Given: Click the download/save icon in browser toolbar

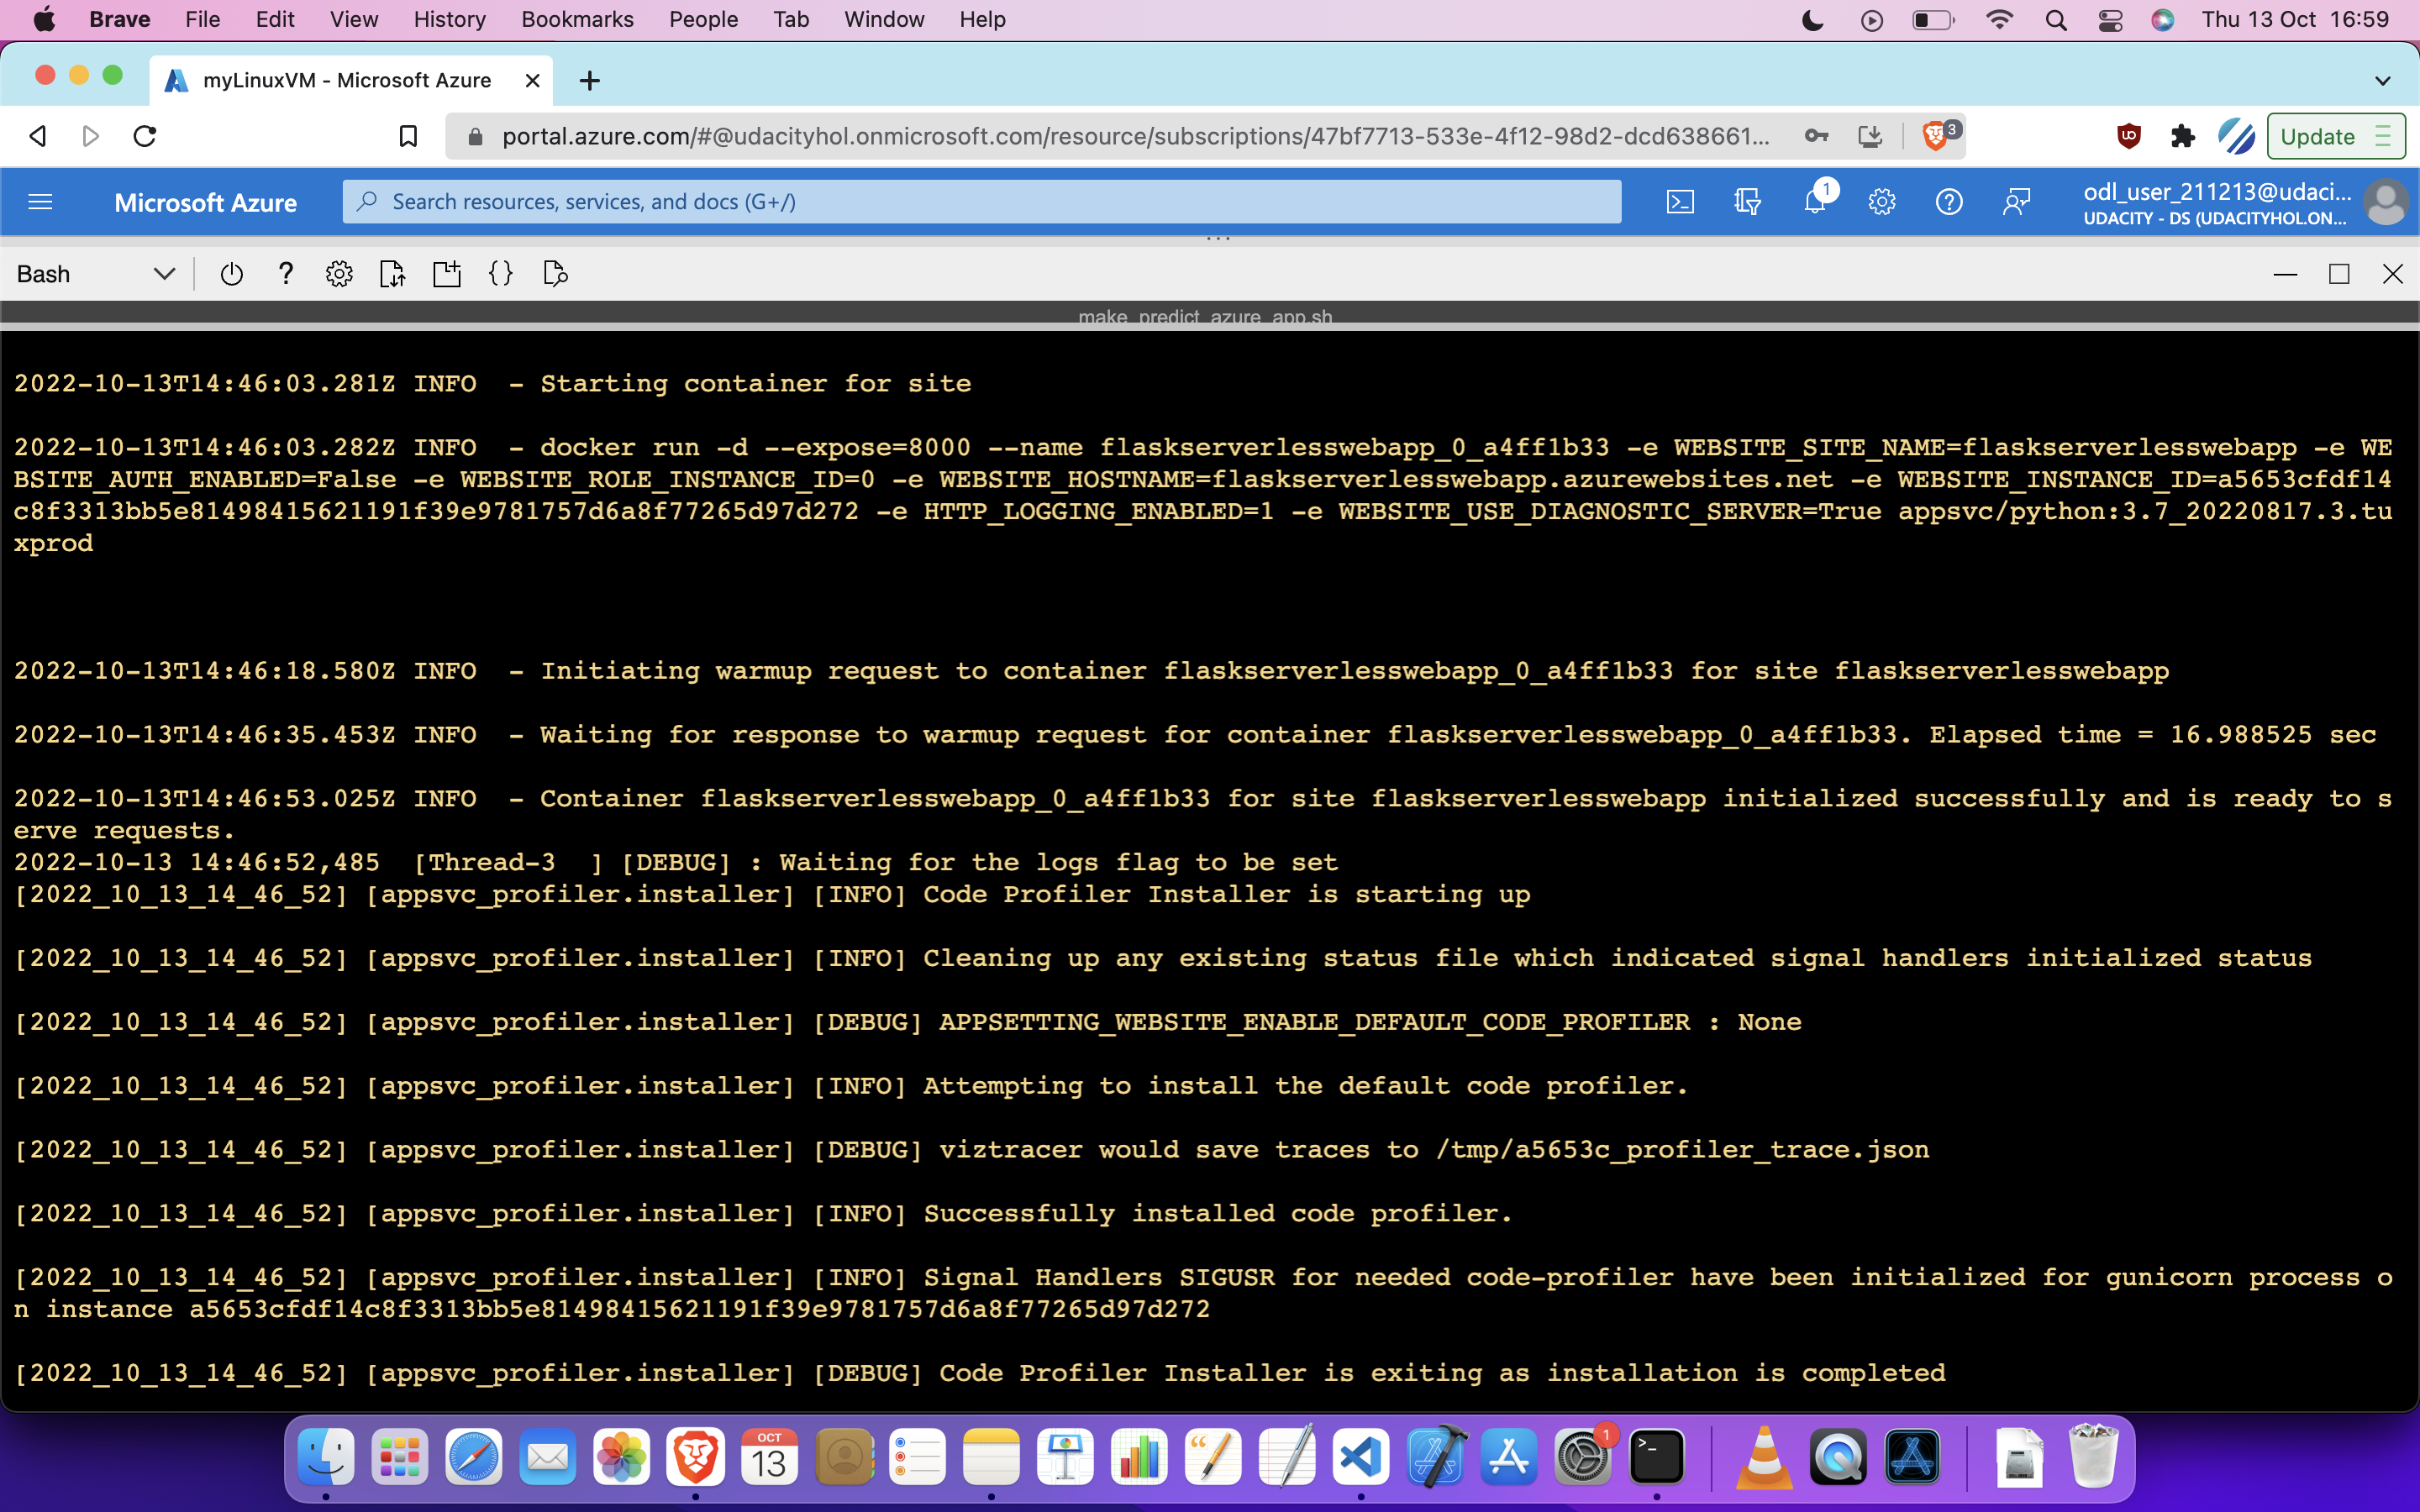Looking at the screenshot, I should [1870, 136].
